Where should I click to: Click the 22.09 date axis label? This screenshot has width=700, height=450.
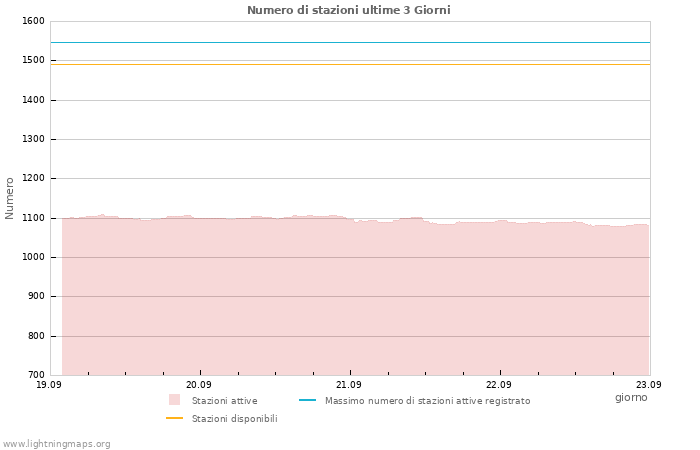pos(499,384)
